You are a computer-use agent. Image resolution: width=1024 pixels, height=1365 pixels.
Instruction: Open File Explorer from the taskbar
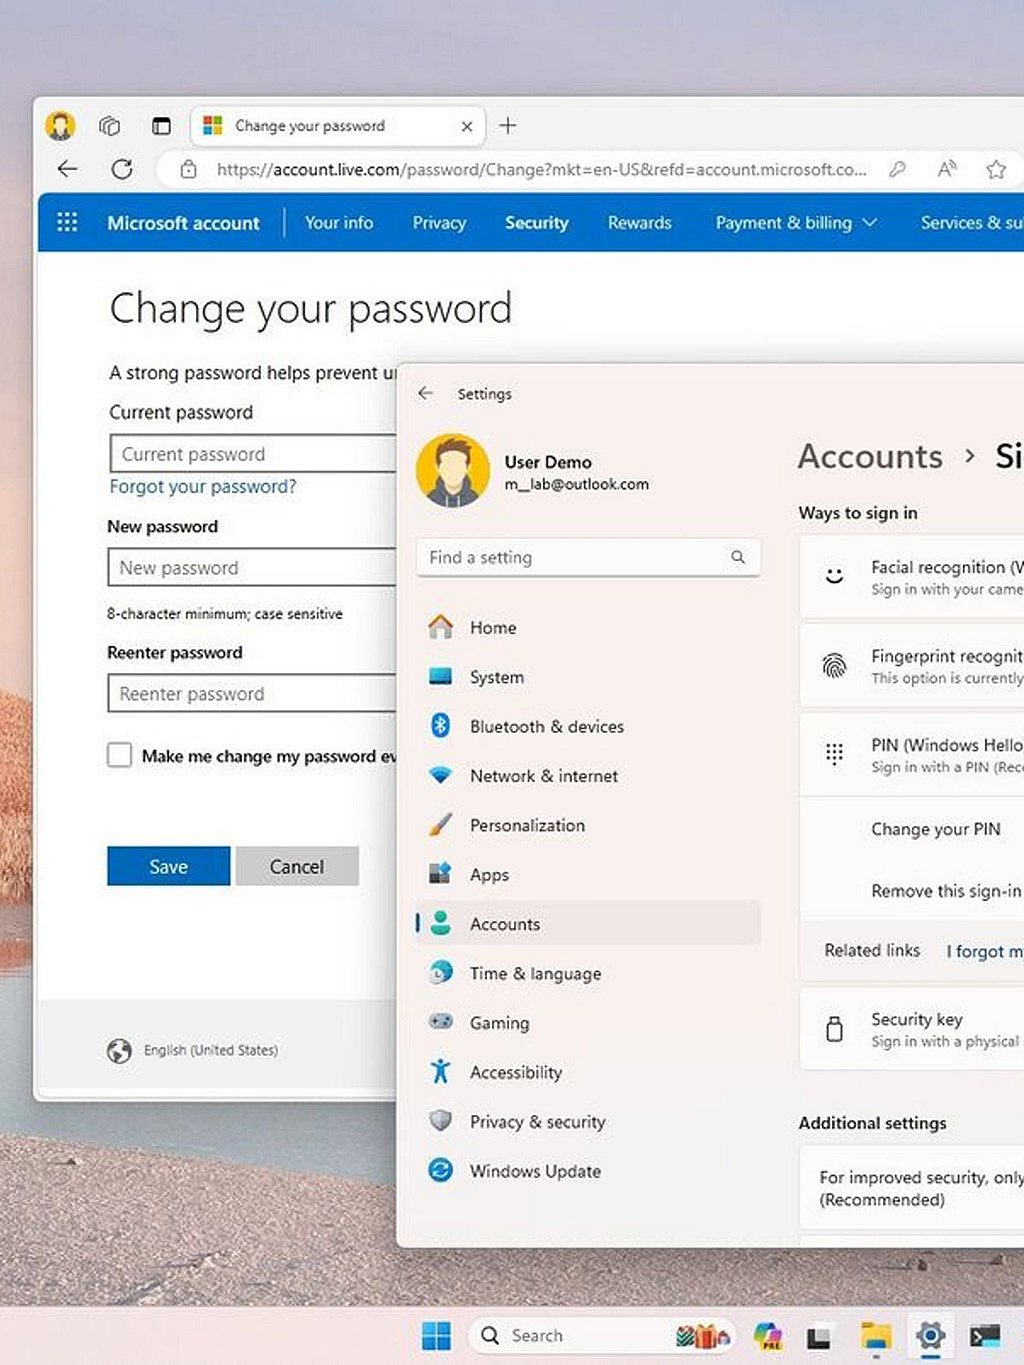point(876,1335)
